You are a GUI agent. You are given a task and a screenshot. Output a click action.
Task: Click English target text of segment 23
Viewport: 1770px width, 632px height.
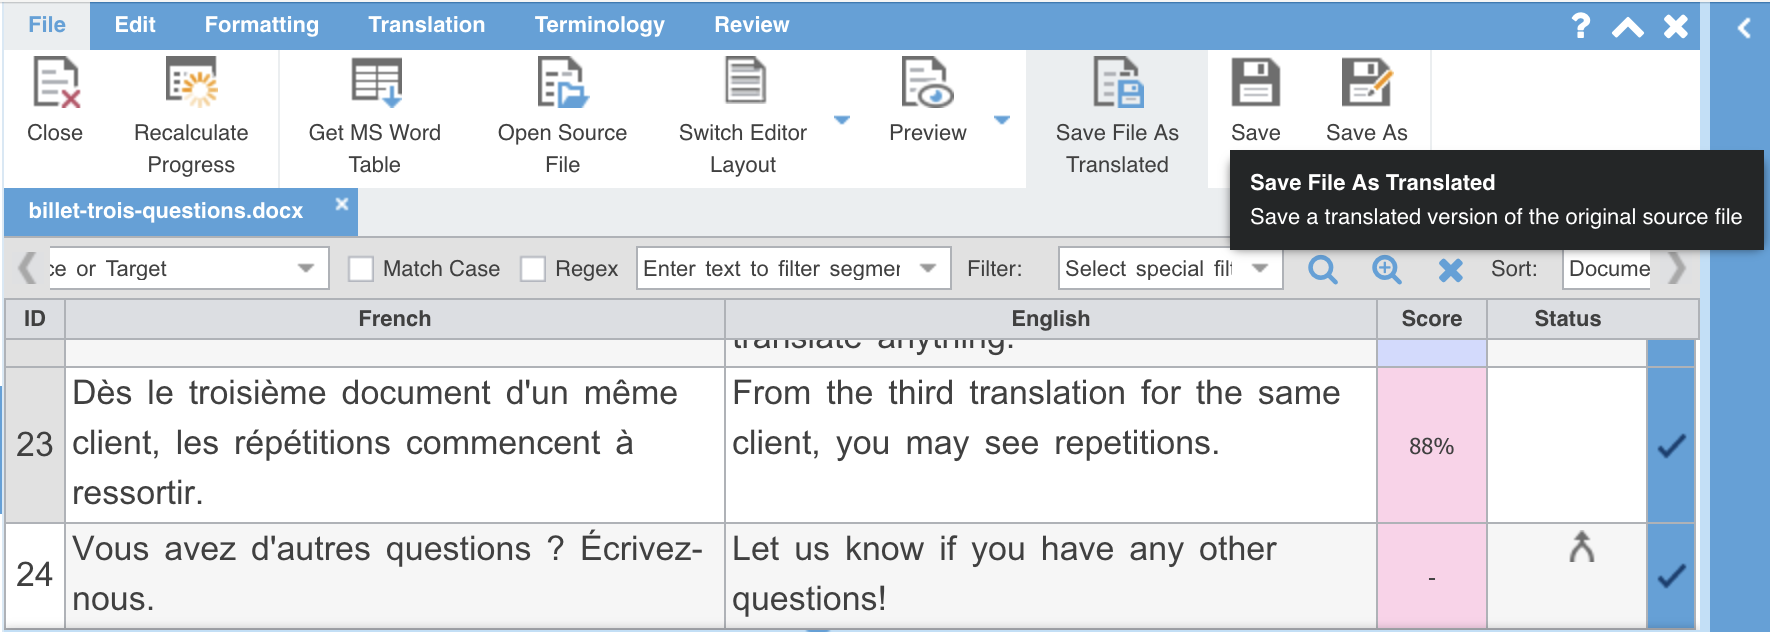(1036, 418)
